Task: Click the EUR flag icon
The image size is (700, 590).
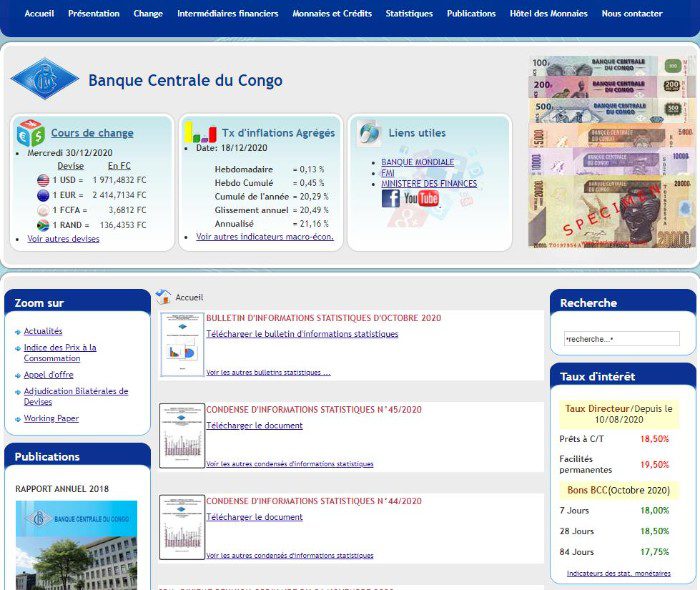Action: (x=43, y=195)
